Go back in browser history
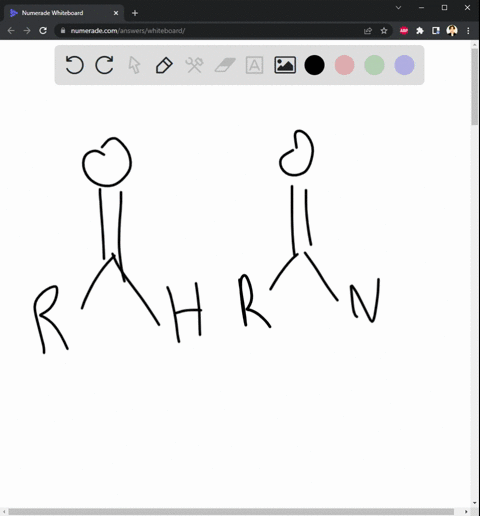The height and width of the screenshot is (516, 480). [x=11, y=31]
